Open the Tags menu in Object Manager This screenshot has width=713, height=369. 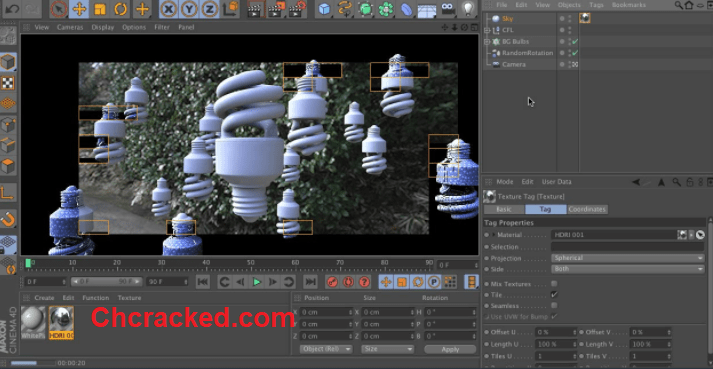[596, 5]
